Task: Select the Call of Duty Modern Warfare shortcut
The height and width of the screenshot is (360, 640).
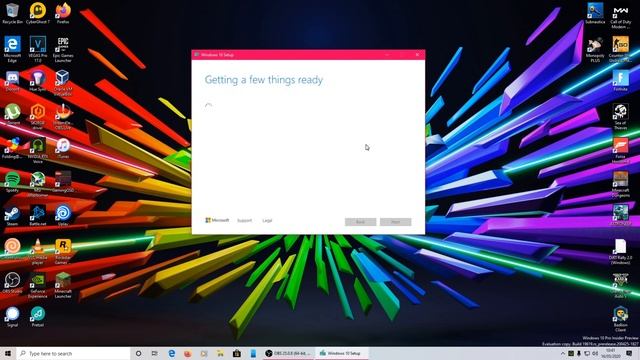Action: coord(620,16)
